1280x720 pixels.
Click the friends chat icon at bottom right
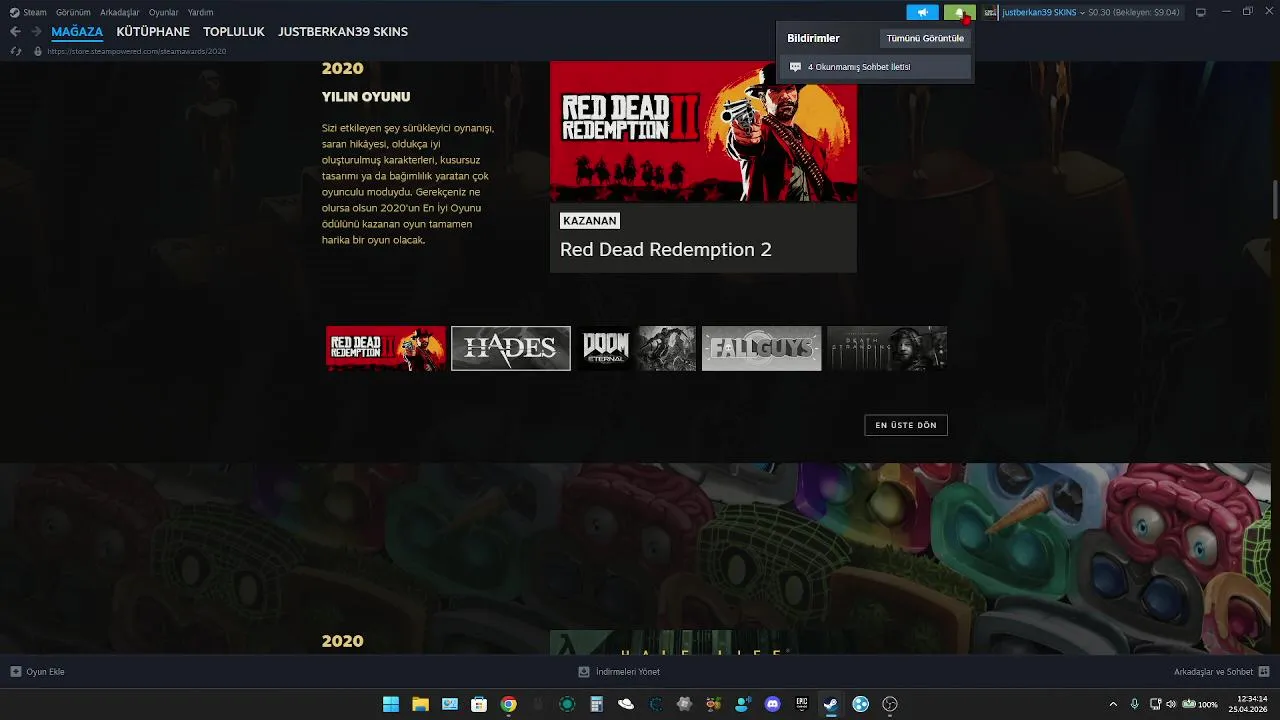tap(1263, 672)
